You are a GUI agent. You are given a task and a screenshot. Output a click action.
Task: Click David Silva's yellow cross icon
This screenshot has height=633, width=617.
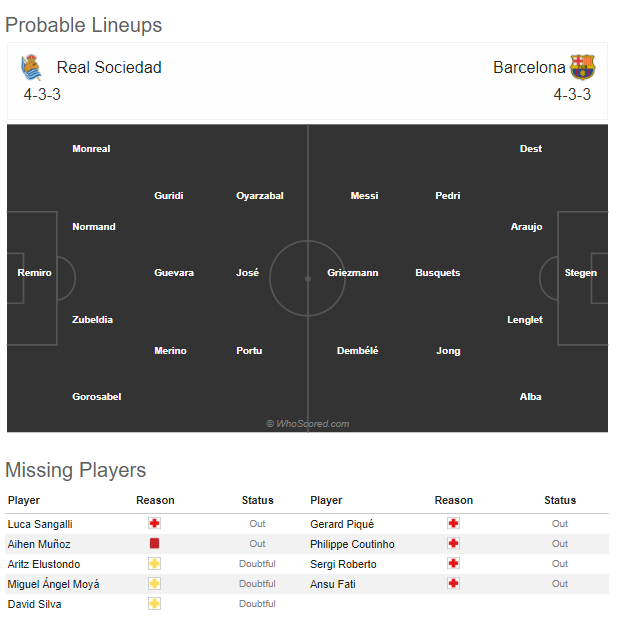point(154,604)
